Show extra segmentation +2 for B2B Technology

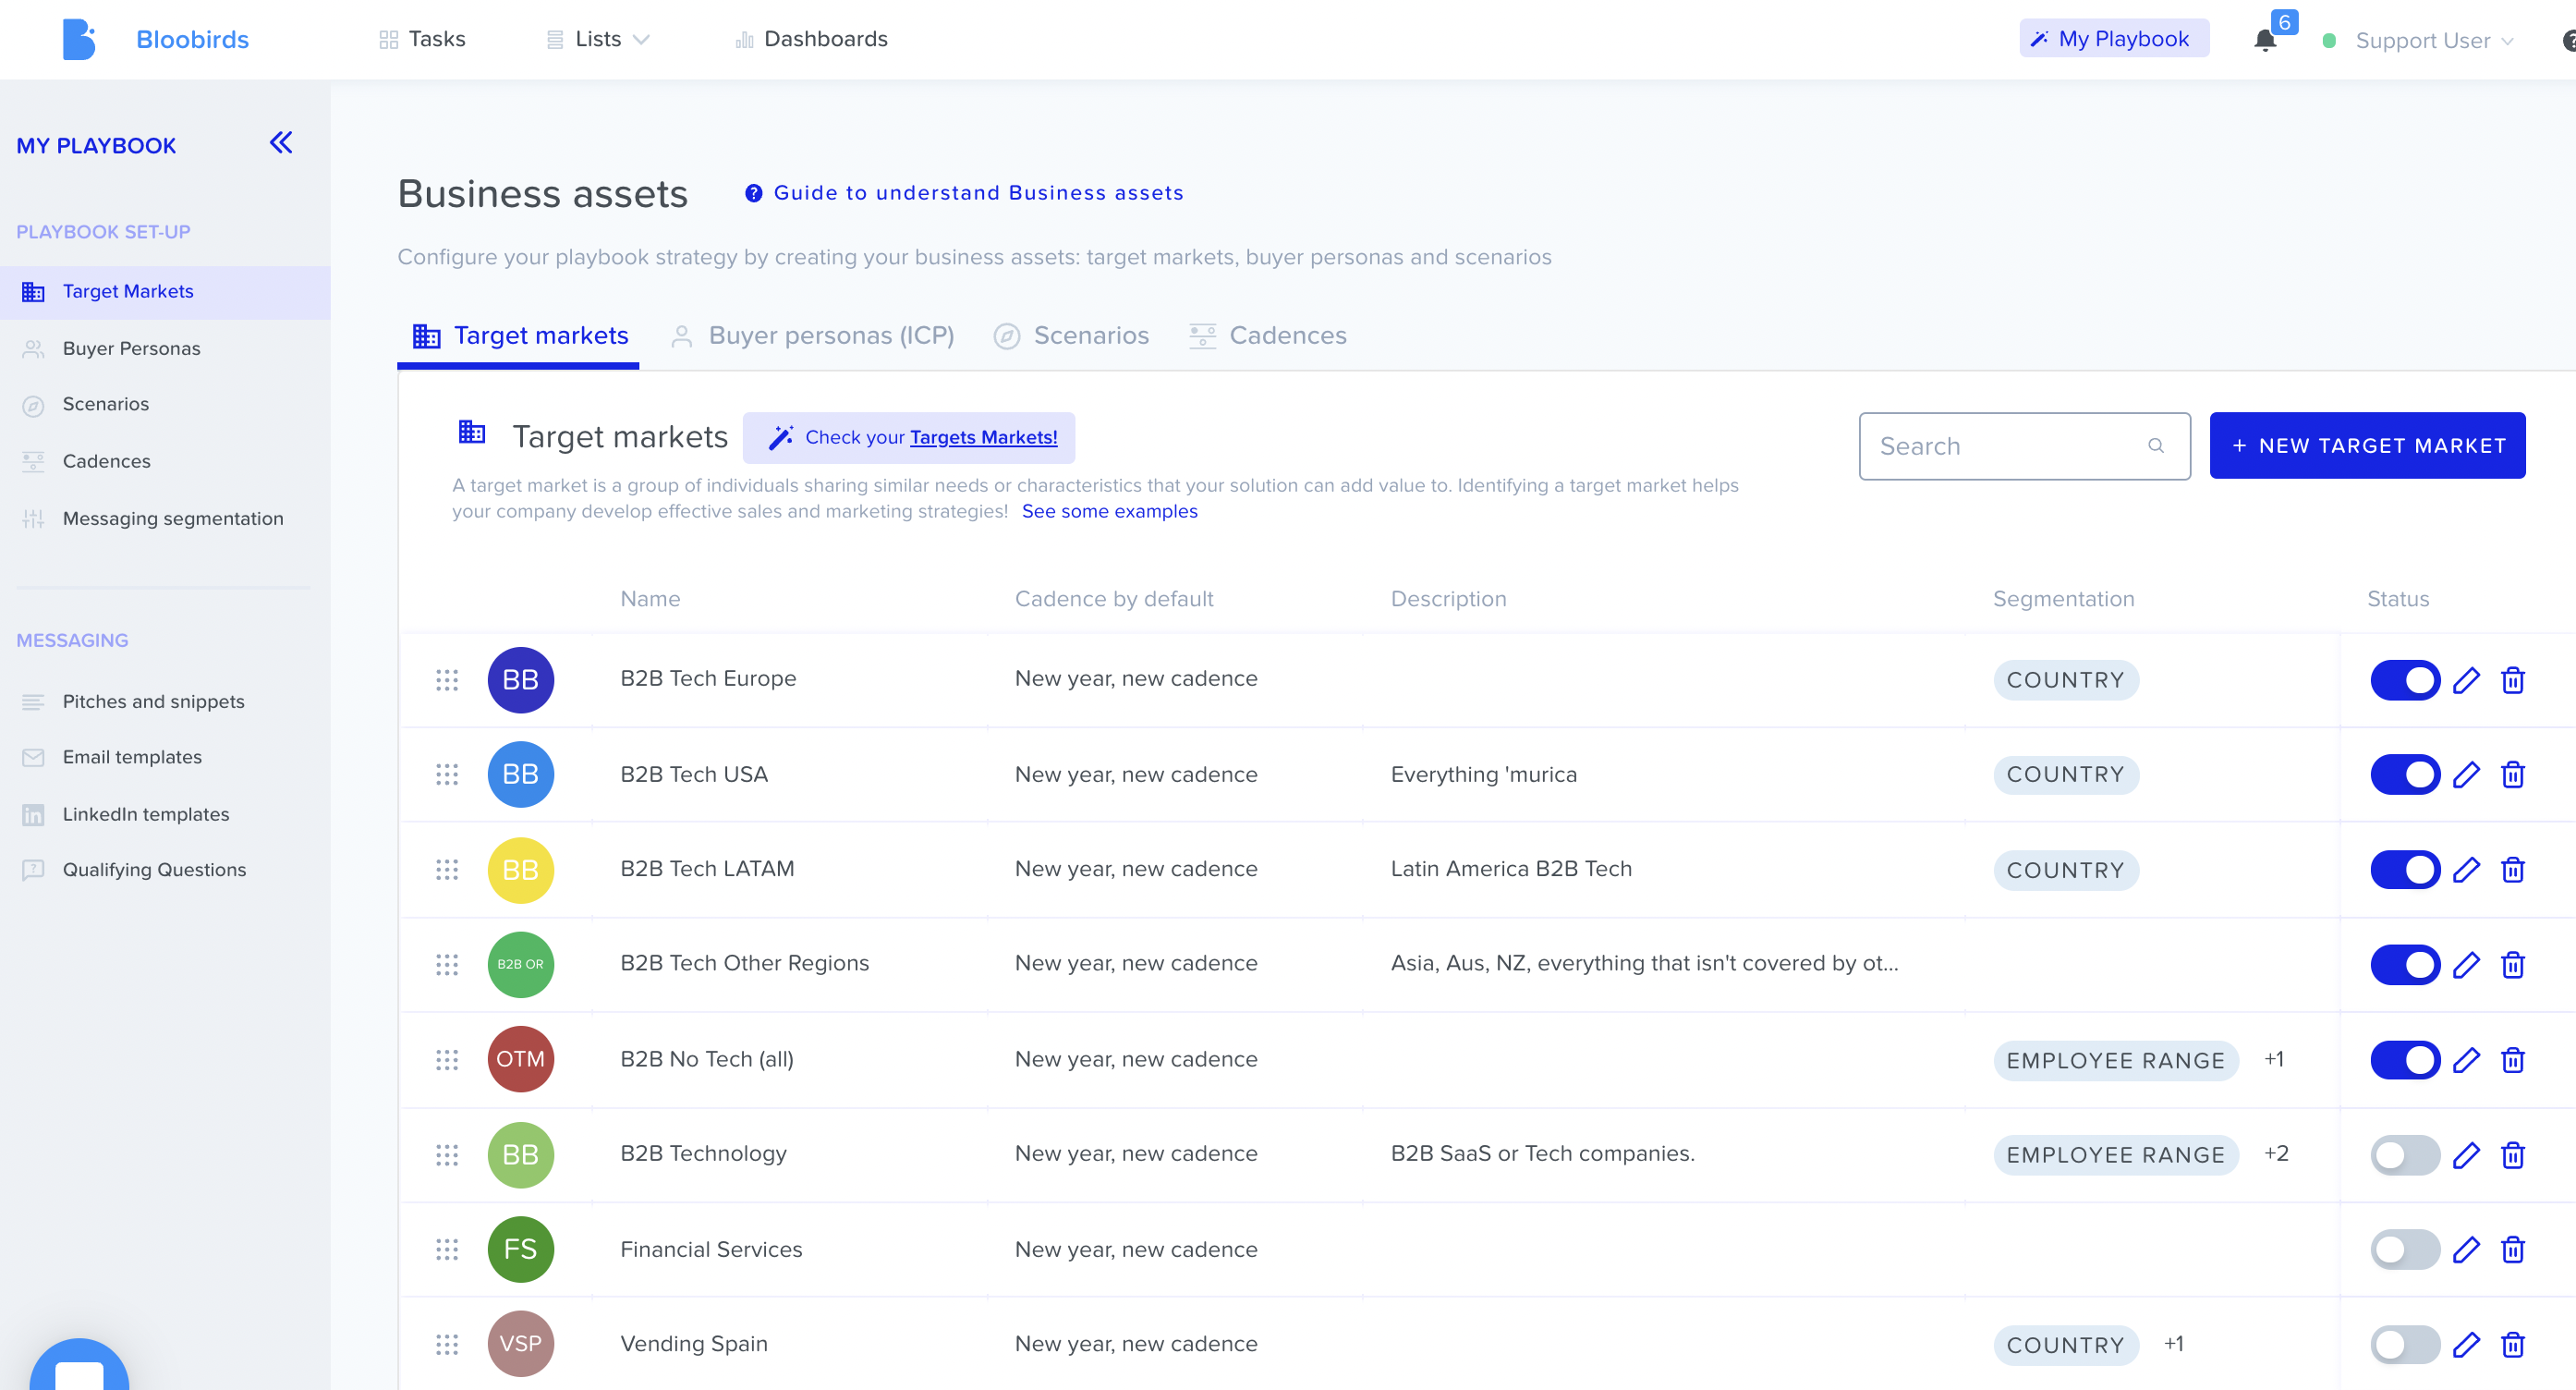click(x=2276, y=1153)
